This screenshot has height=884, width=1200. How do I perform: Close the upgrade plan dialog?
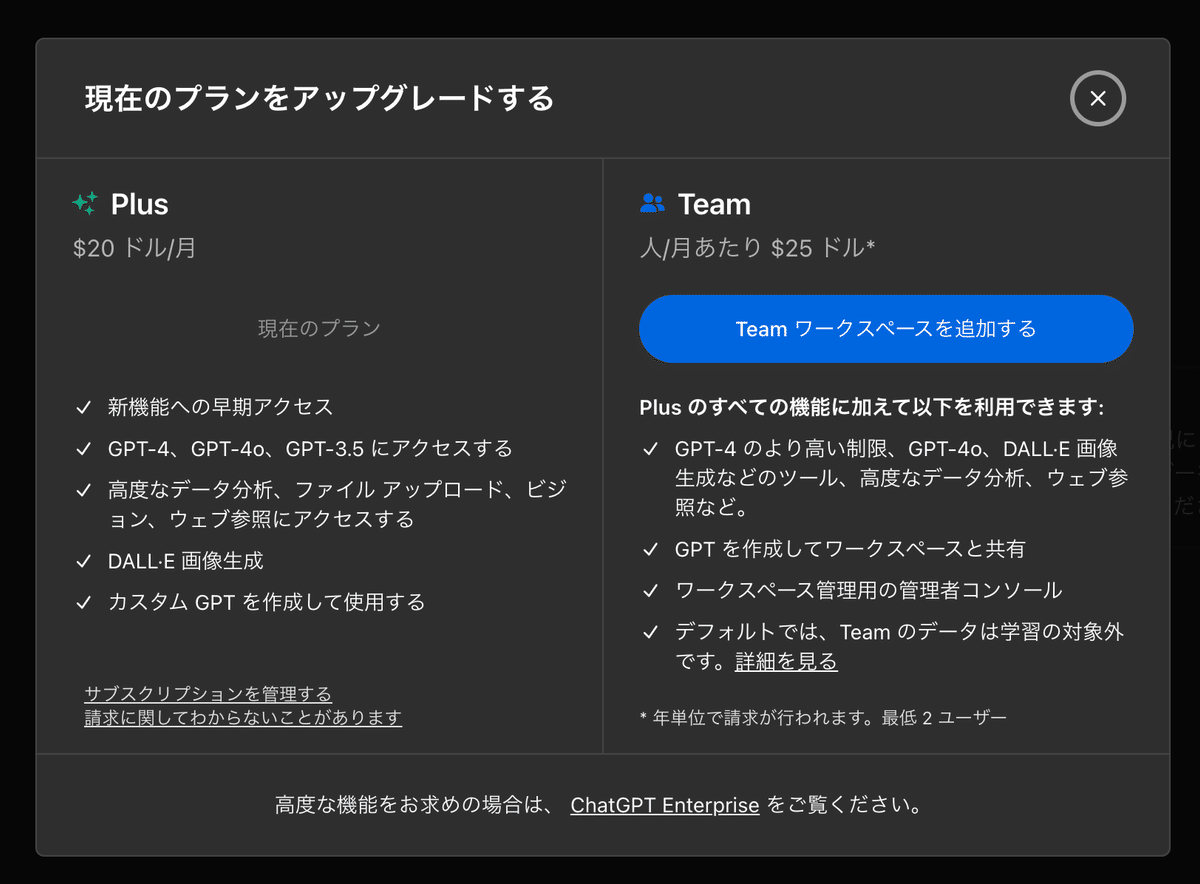1098,98
